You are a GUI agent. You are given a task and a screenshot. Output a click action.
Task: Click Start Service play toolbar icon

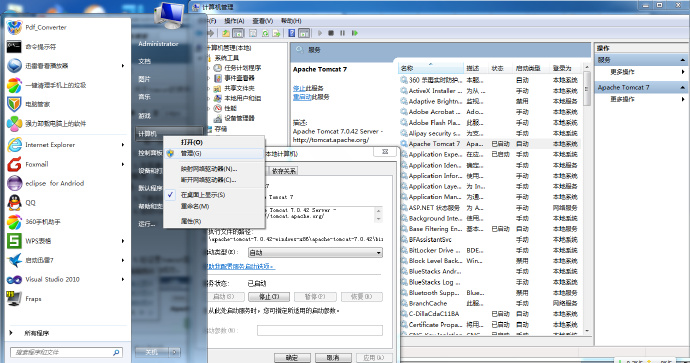click(x=320, y=33)
